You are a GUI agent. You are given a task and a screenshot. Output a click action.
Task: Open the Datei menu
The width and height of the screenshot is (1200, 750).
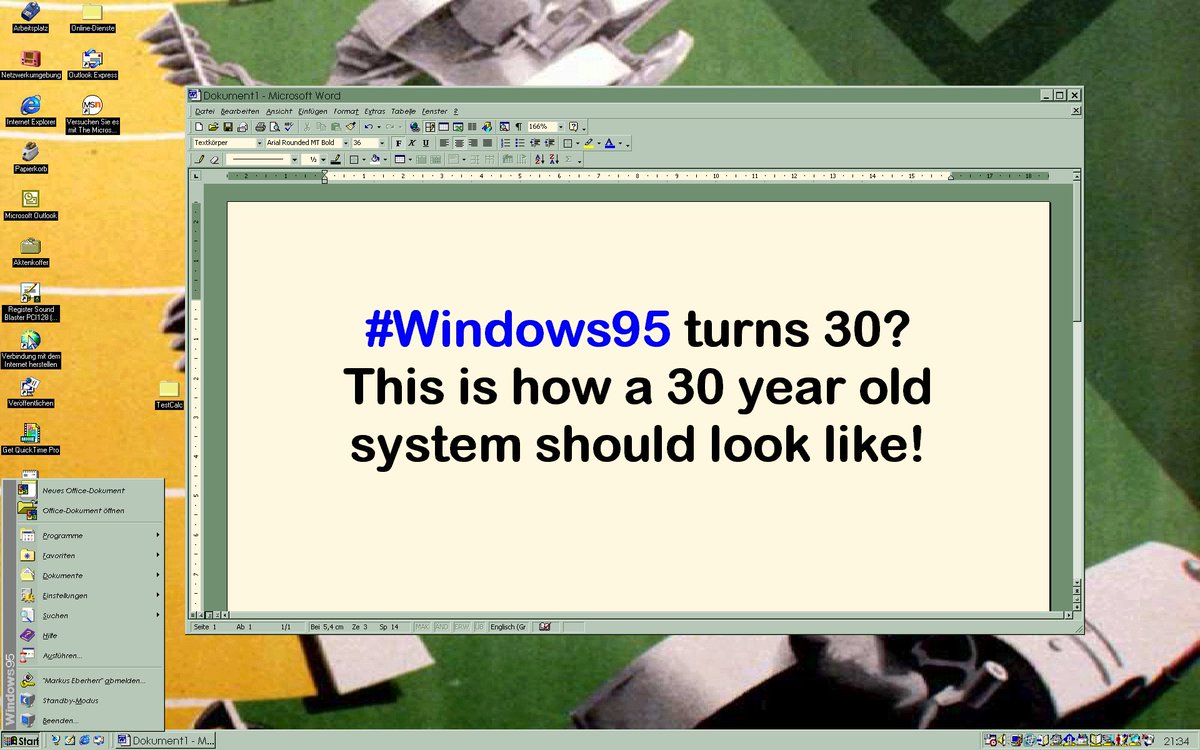tap(205, 111)
